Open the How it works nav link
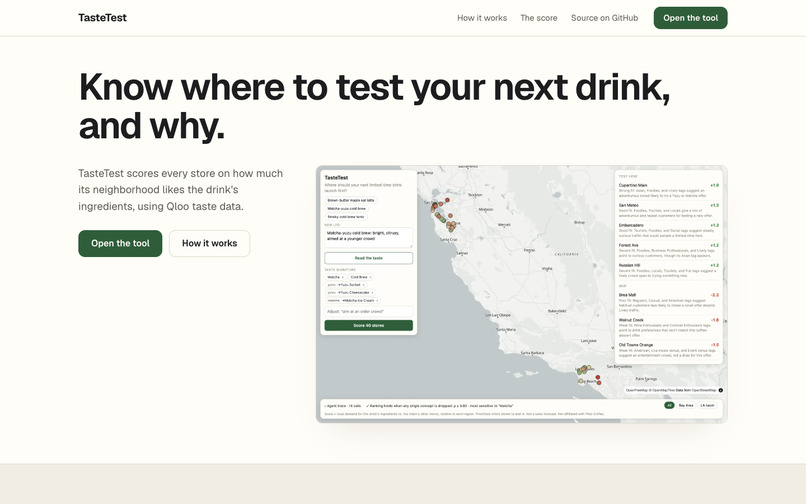The image size is (806, 504). [x=482, y=18]
